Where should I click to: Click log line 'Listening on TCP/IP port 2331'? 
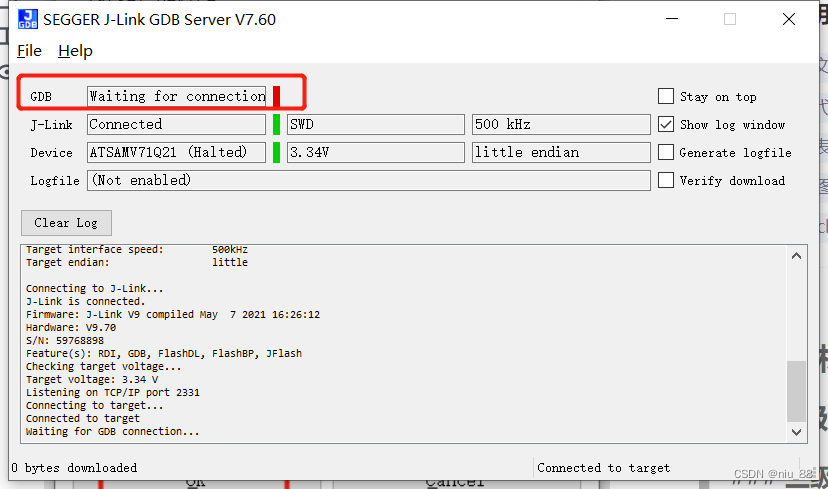[112, 392]
